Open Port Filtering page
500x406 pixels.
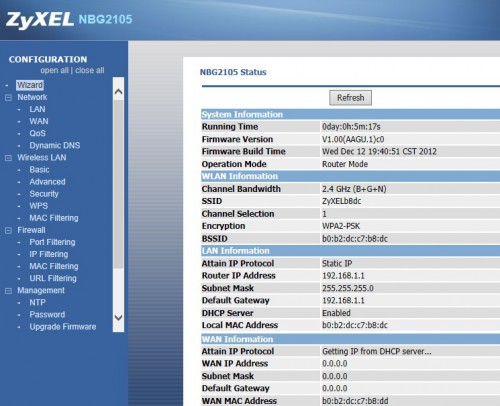coord(52,242)
